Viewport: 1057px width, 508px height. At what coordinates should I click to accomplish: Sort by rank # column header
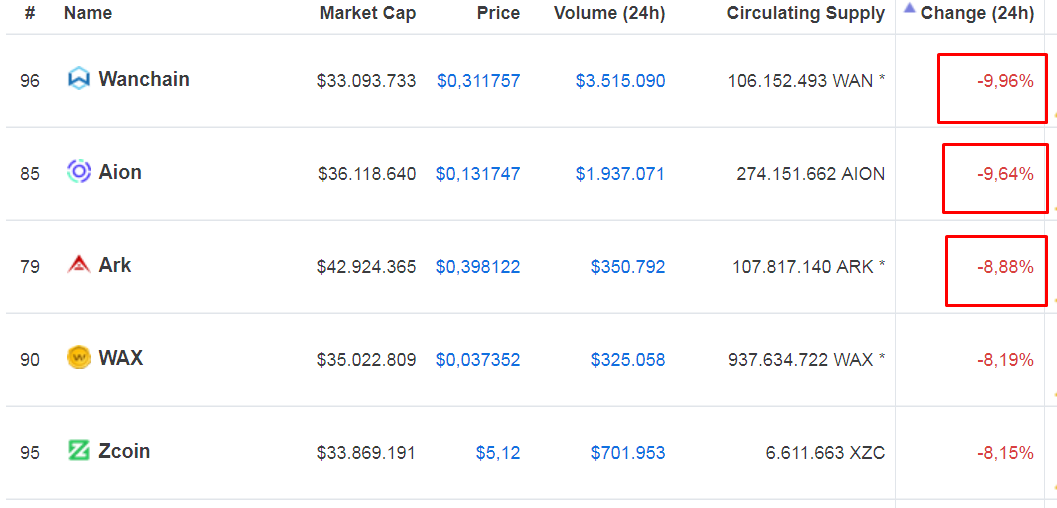(x=30, y=13)
